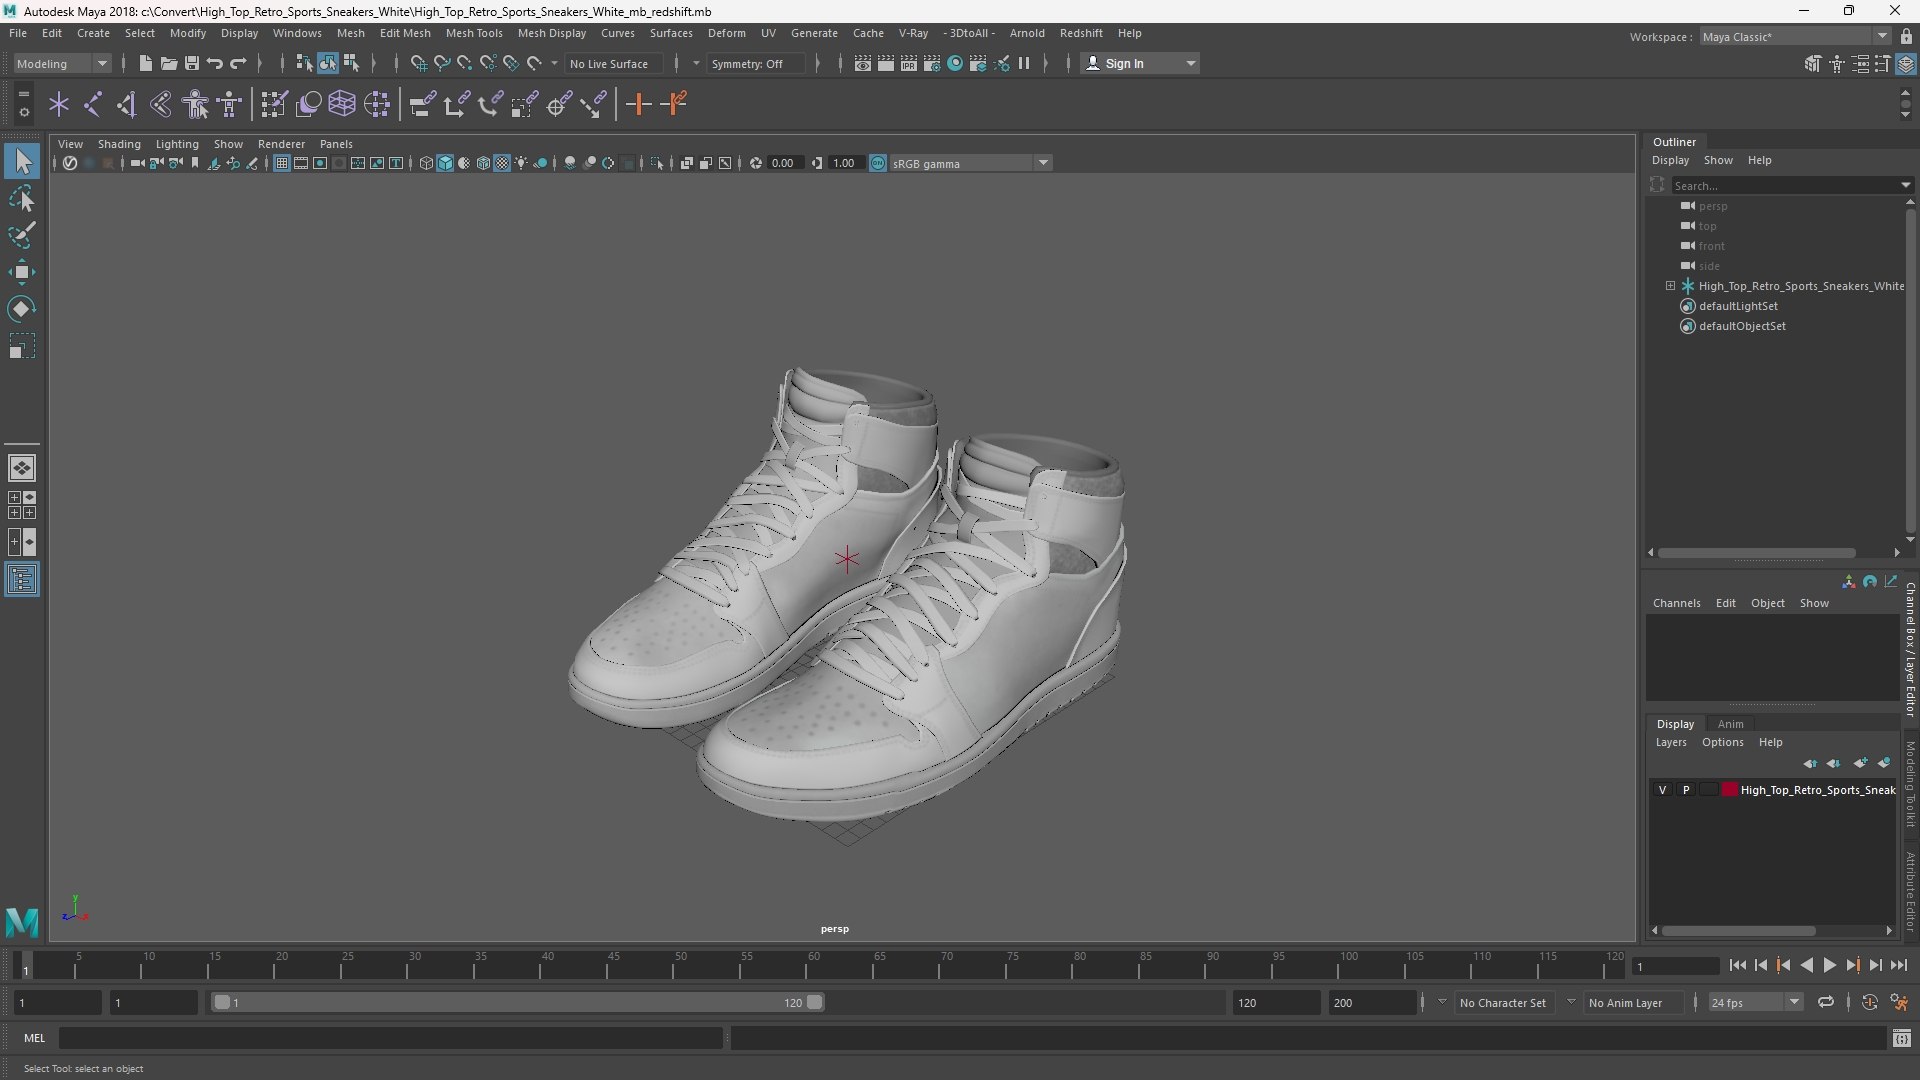This screenshot has width=1920, height=1080.
Task: Open the sRGB gamma color space dropdown
Action: tap(970, 163)
